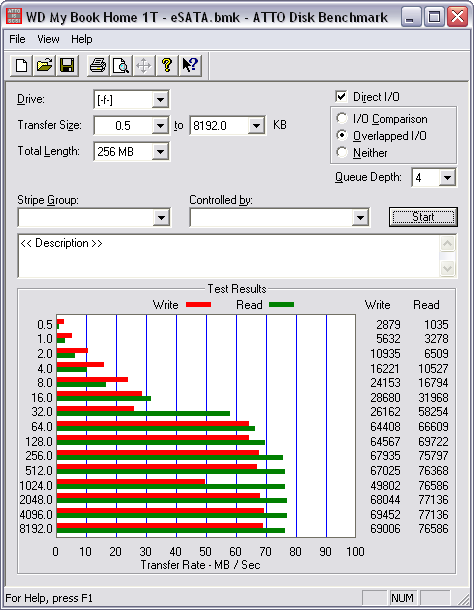Image resolution: width=474 pixels, height=610 pixels.
Task: Click the yellow question mark About icon
Action: 167,65
